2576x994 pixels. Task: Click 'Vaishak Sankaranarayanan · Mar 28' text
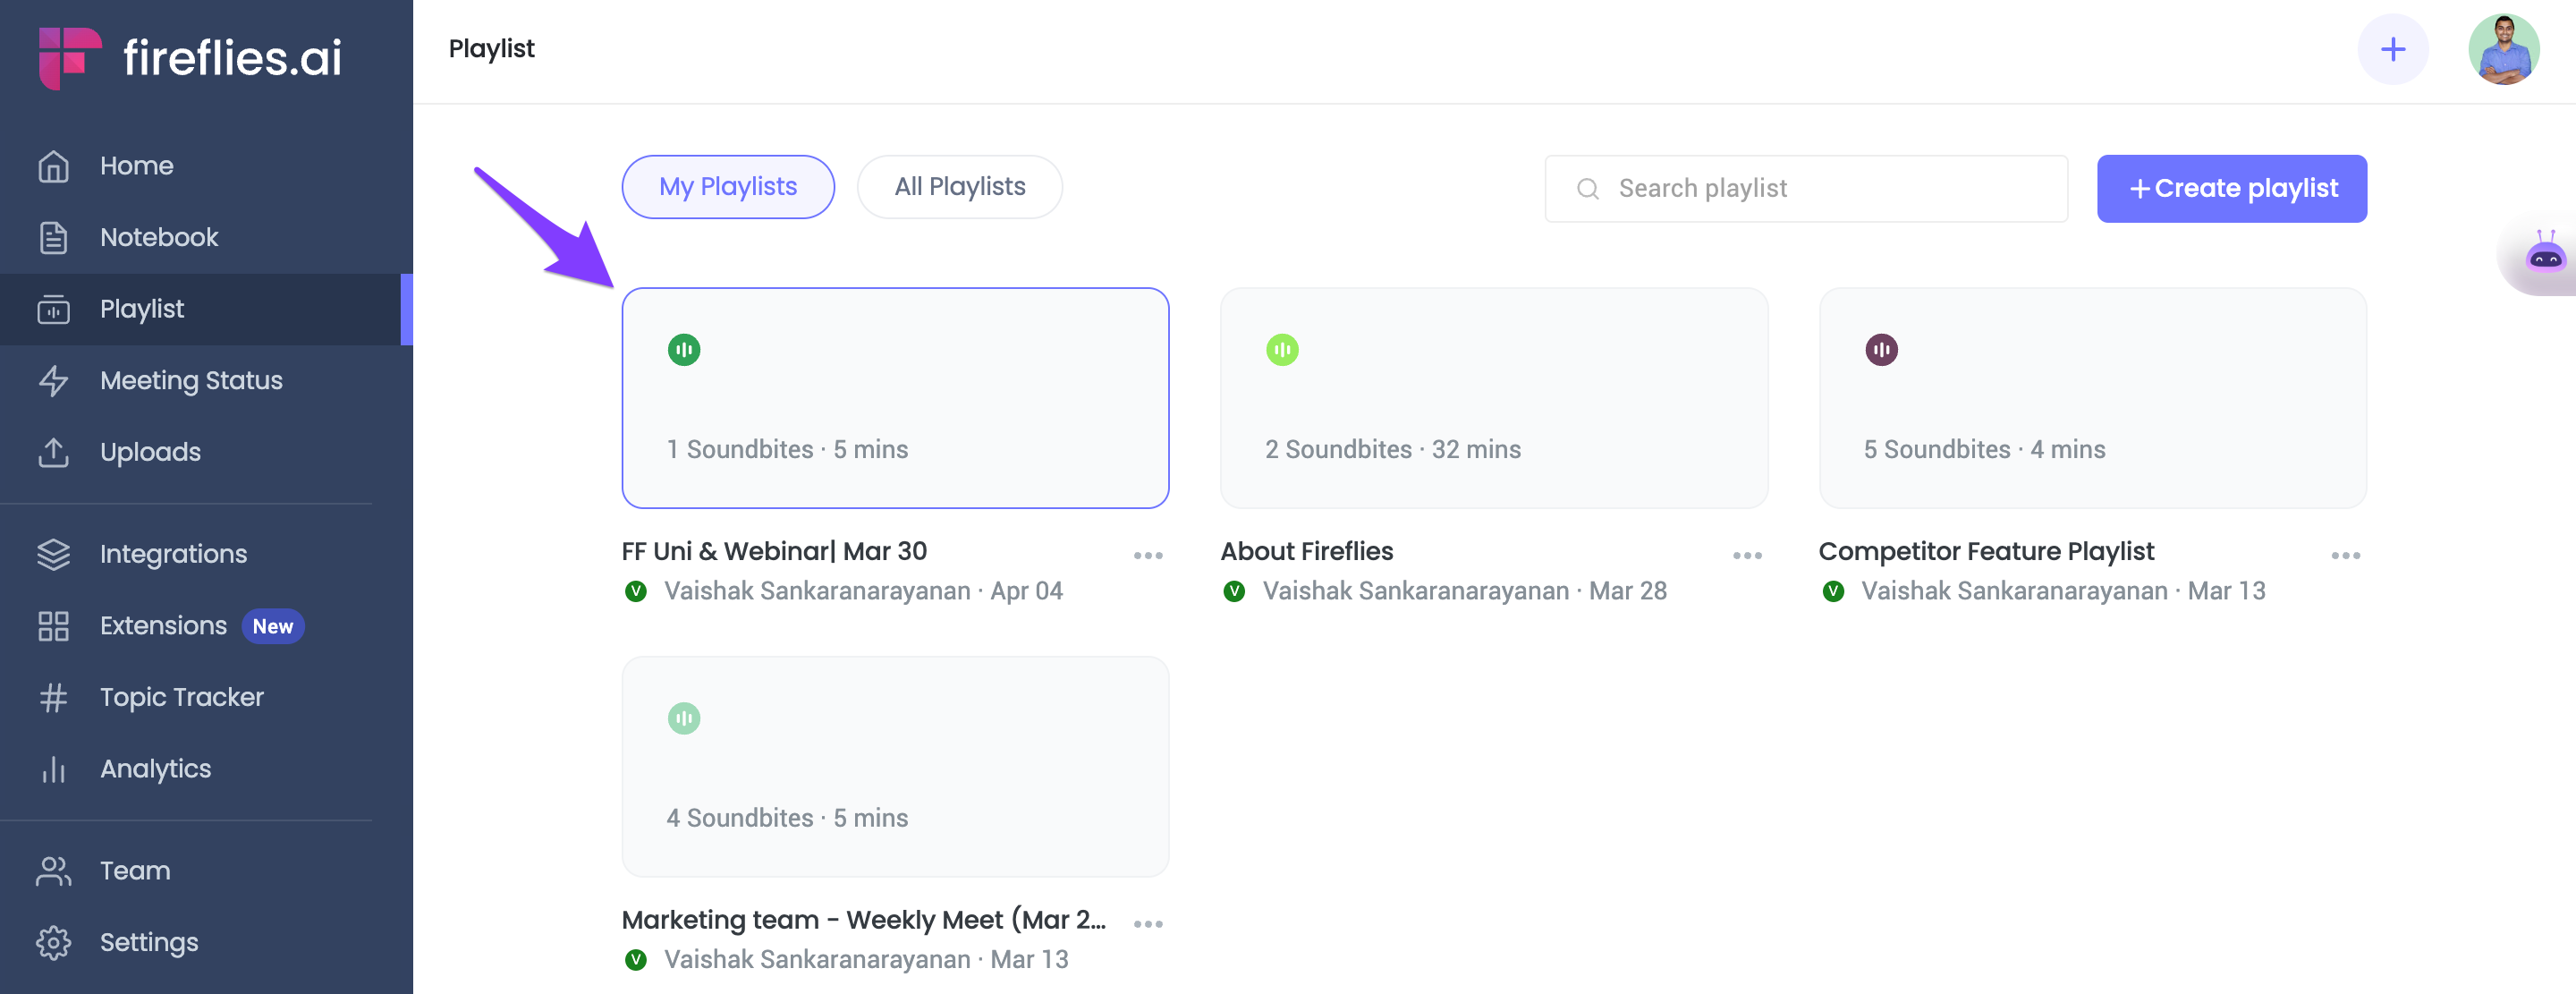(1464, 591)
